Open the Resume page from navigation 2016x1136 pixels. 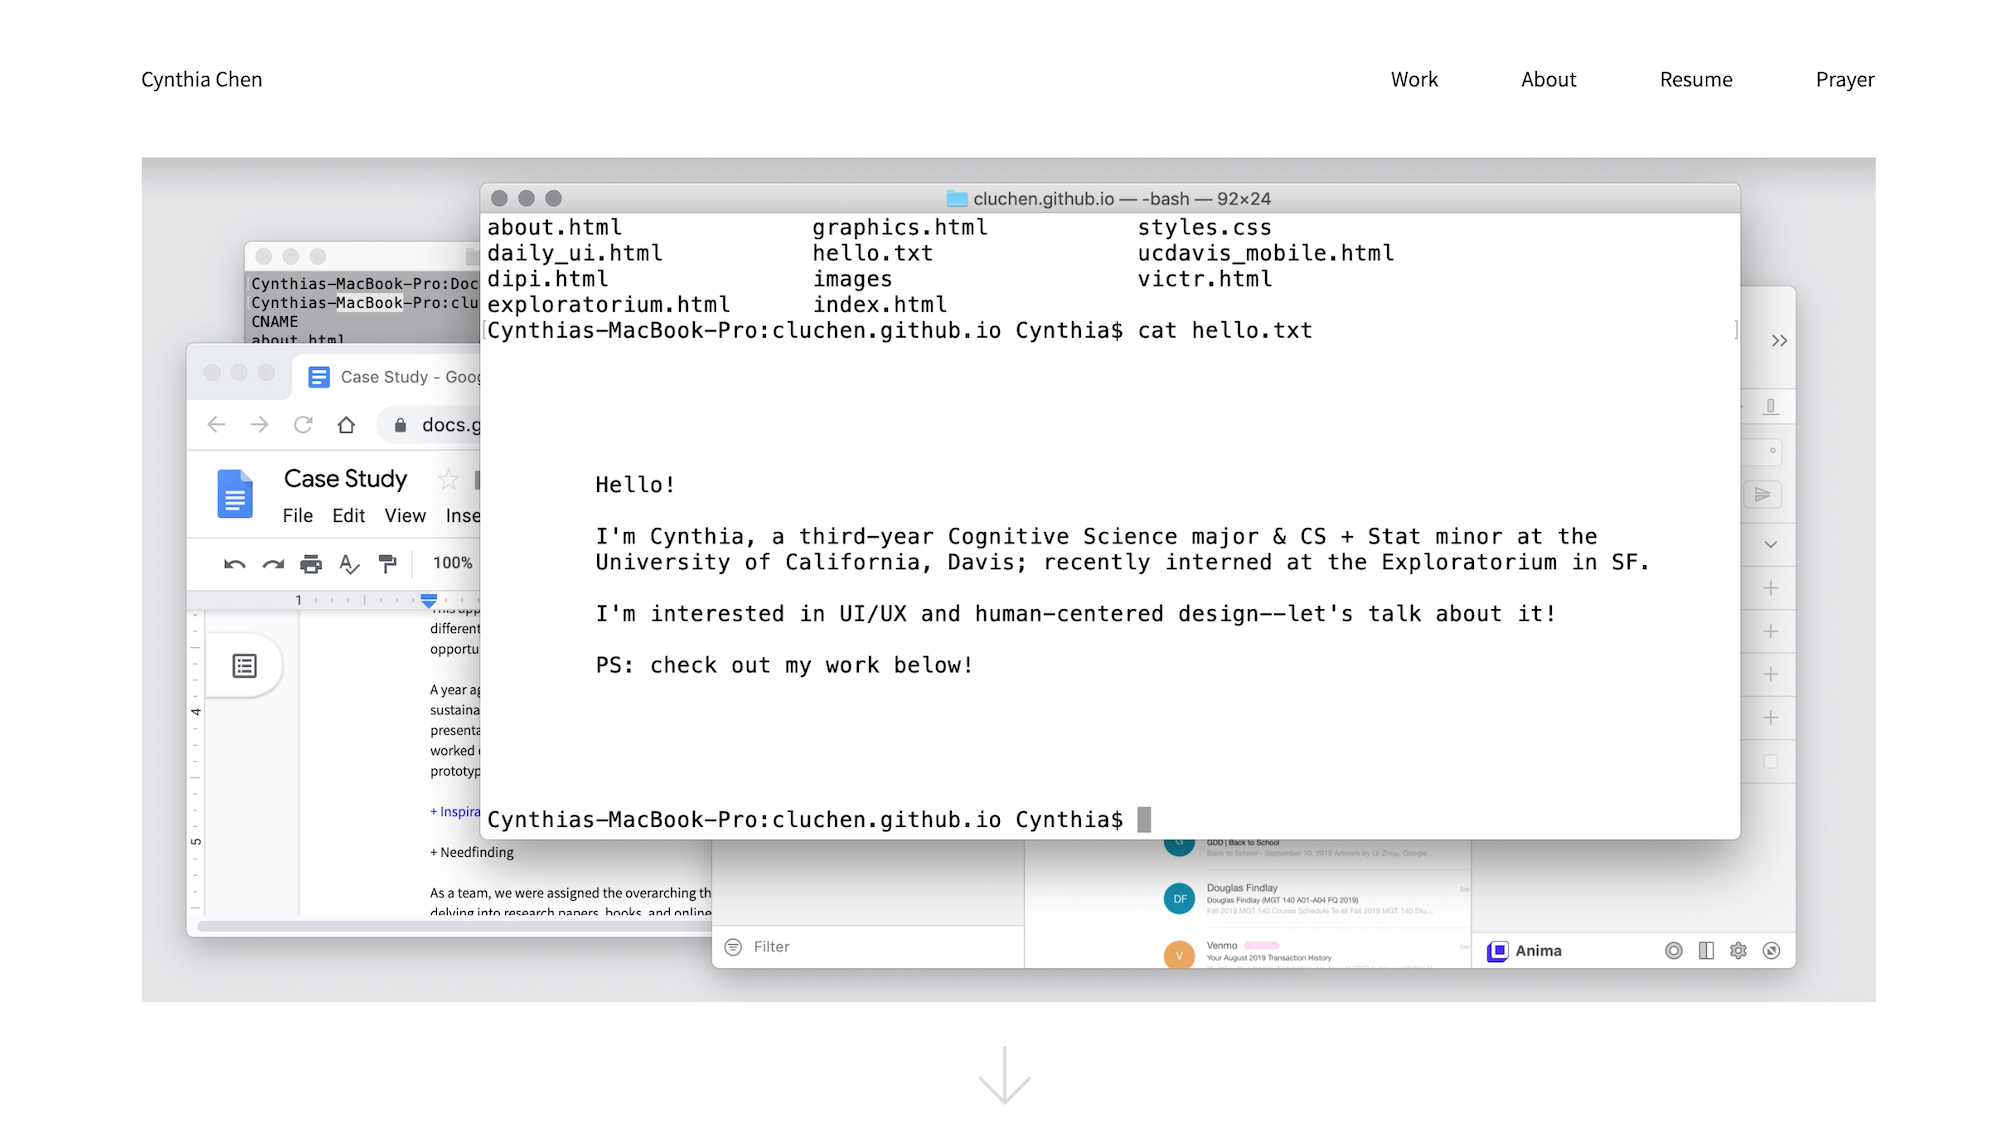click(1695, 80)
